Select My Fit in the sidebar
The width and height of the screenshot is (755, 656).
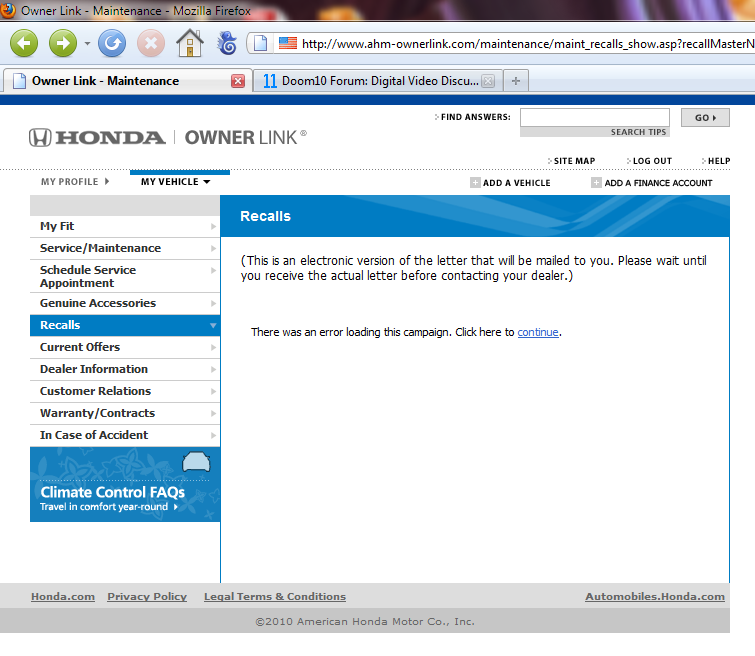point(125,226)
